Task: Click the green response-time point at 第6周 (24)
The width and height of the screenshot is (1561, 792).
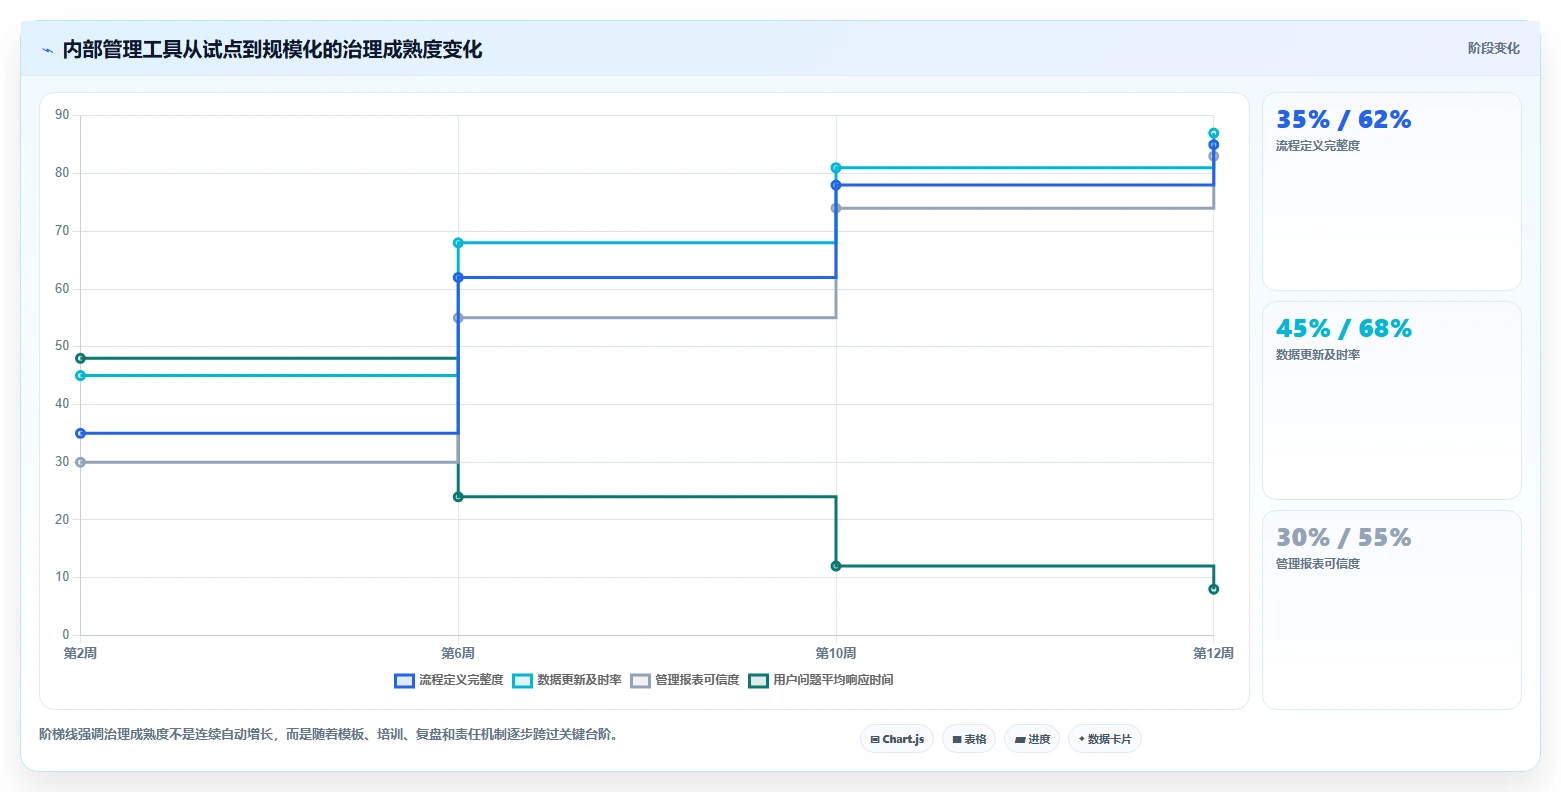Action: coord(458,497)
